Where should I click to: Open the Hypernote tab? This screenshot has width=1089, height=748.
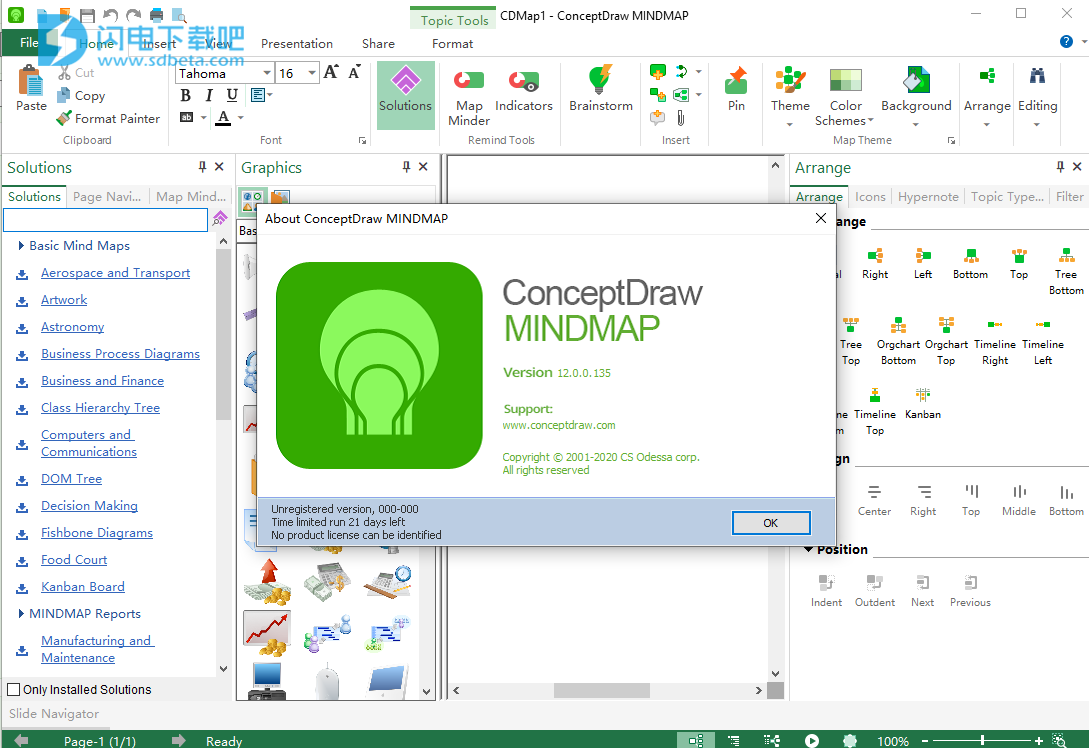coord(928,197)
